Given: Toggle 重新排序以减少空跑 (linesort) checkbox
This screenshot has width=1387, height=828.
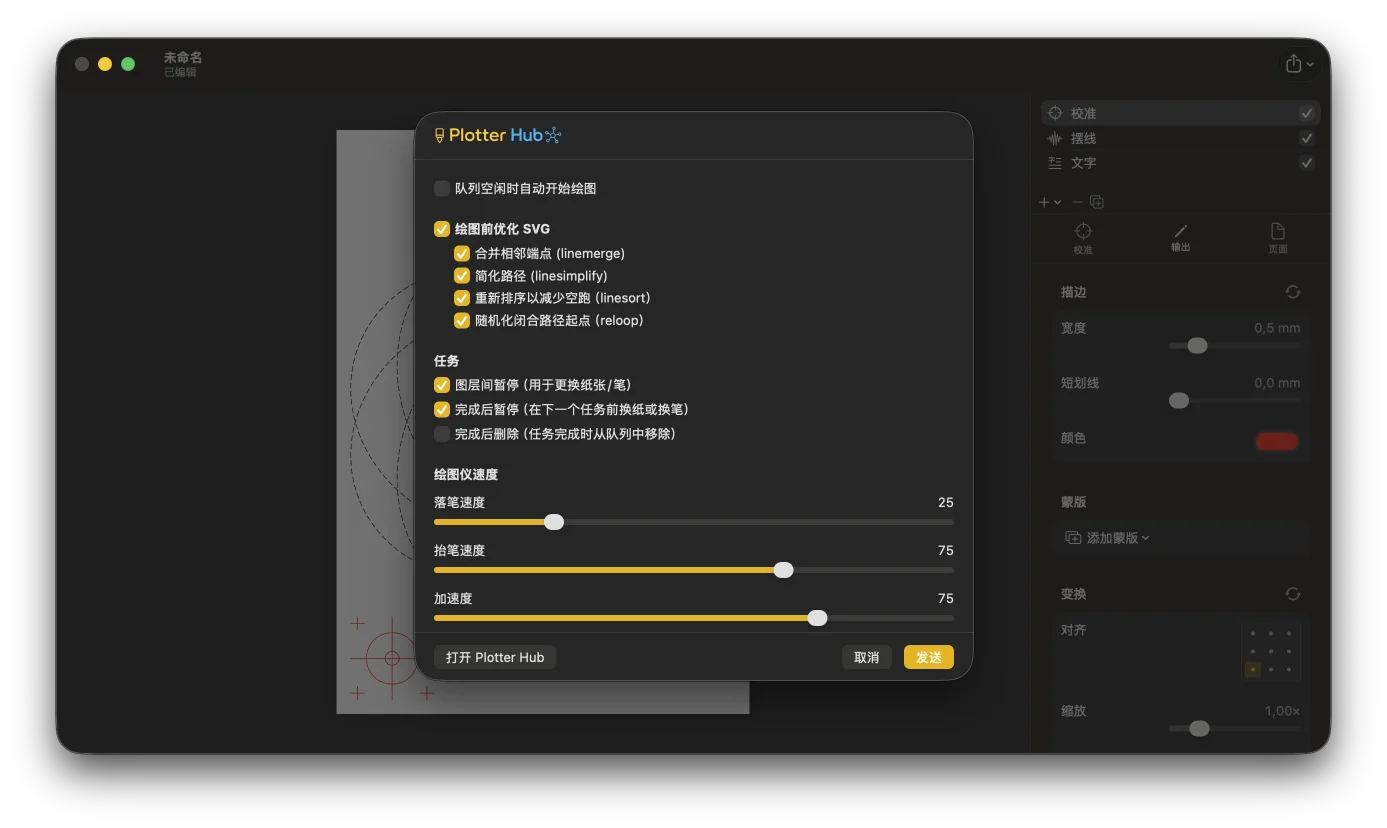Looking at the screenshot, I should point(462,298).
